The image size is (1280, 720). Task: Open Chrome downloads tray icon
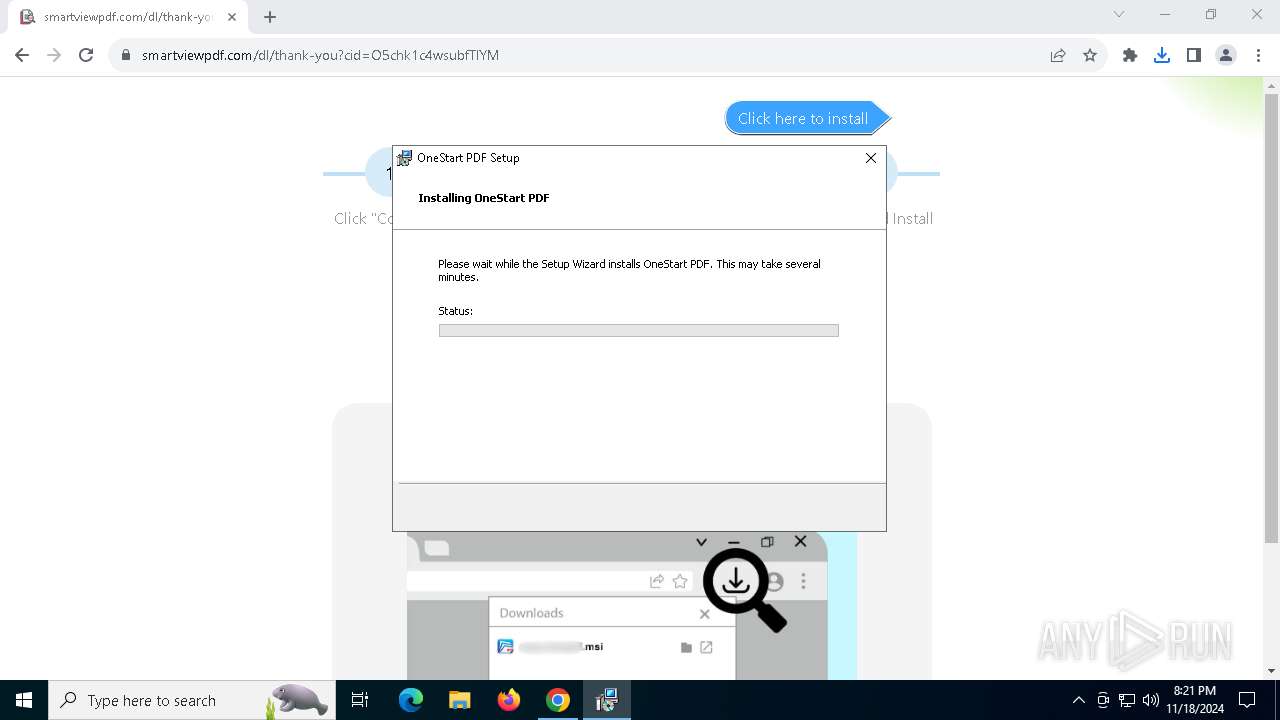coord(1162,55)
